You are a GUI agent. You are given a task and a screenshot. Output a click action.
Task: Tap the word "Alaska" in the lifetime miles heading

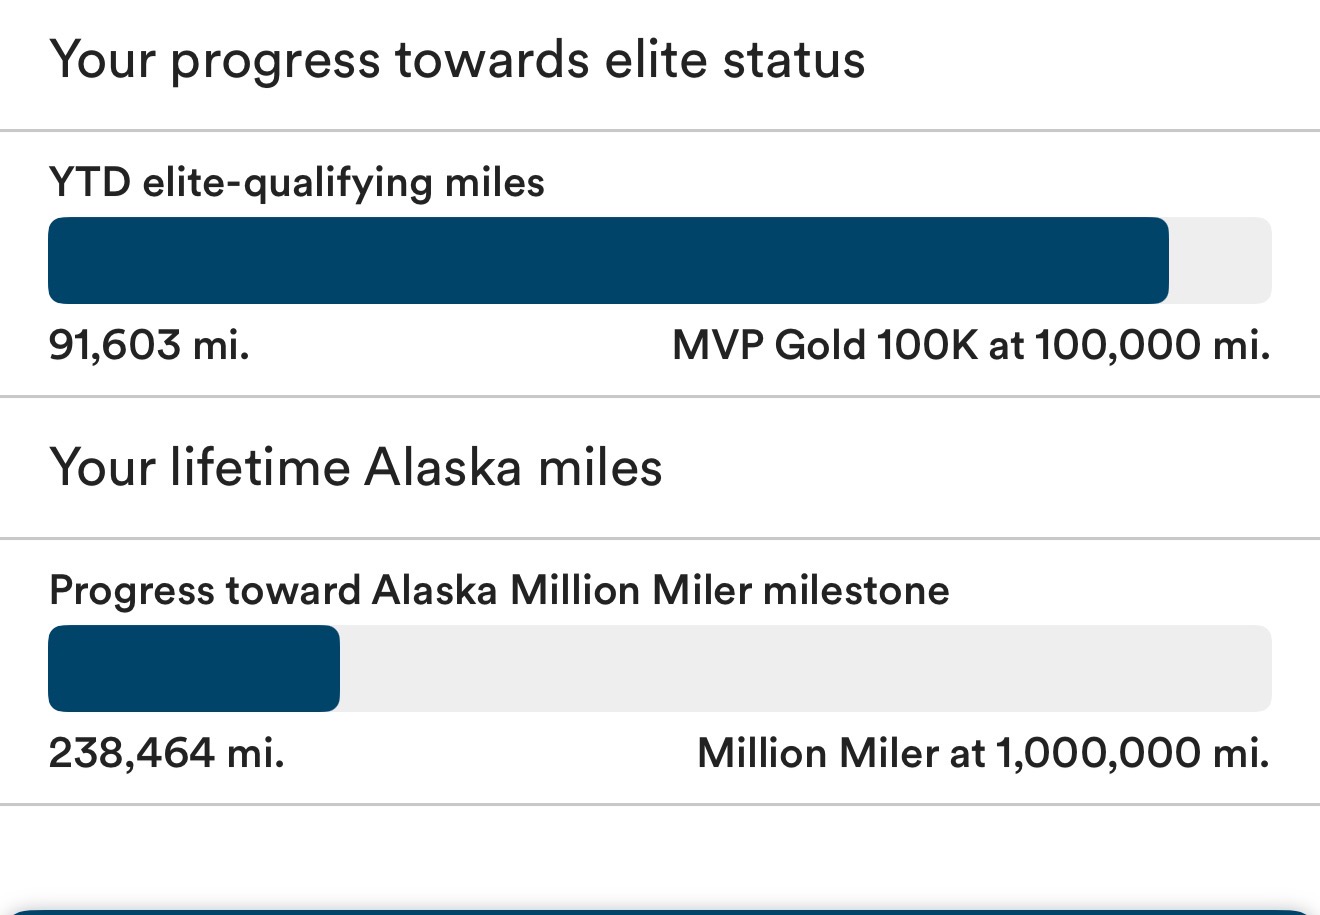pyautogui.click(x=442, y=468)
